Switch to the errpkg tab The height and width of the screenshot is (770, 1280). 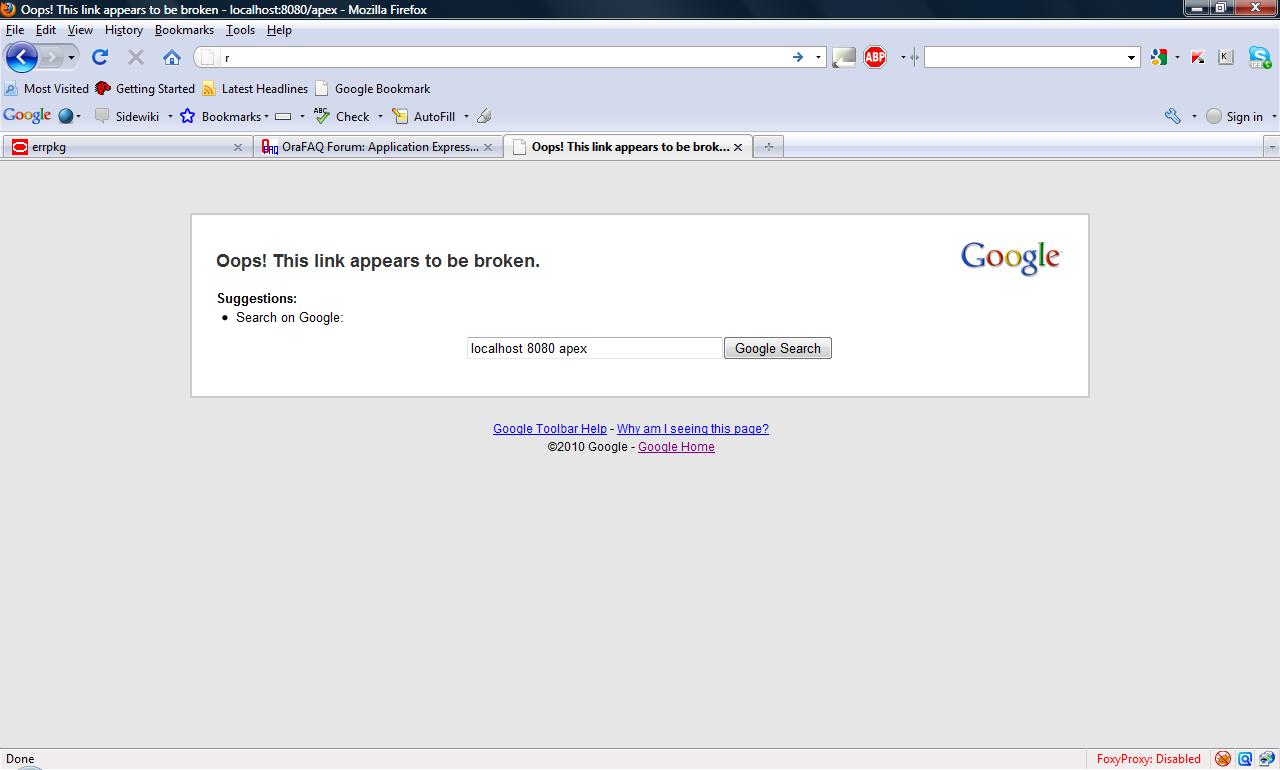(120, 147)
